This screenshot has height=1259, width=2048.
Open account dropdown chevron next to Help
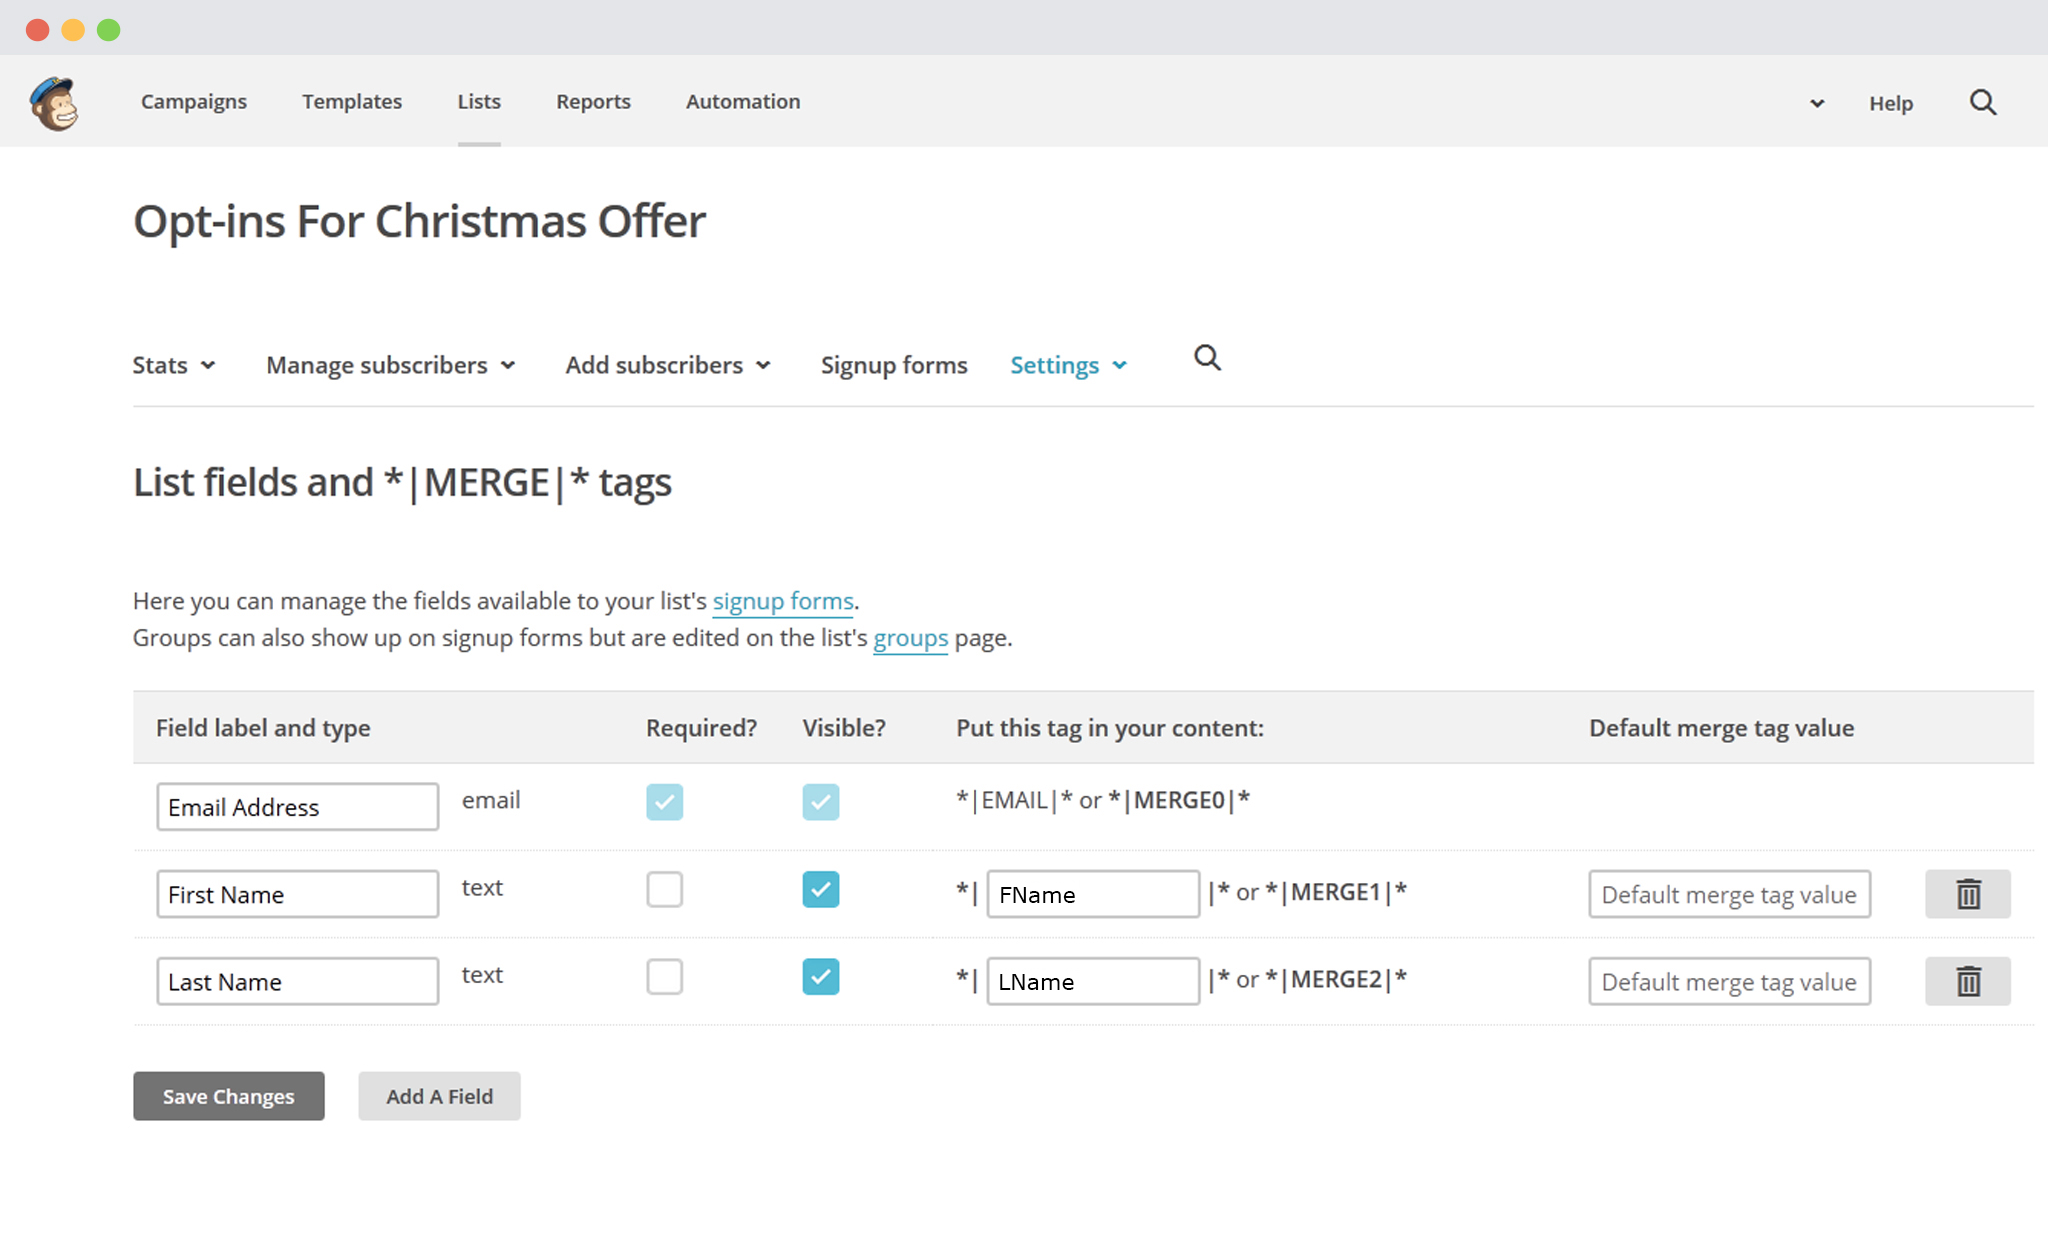pyautogui.click(x=1817, y=103)
